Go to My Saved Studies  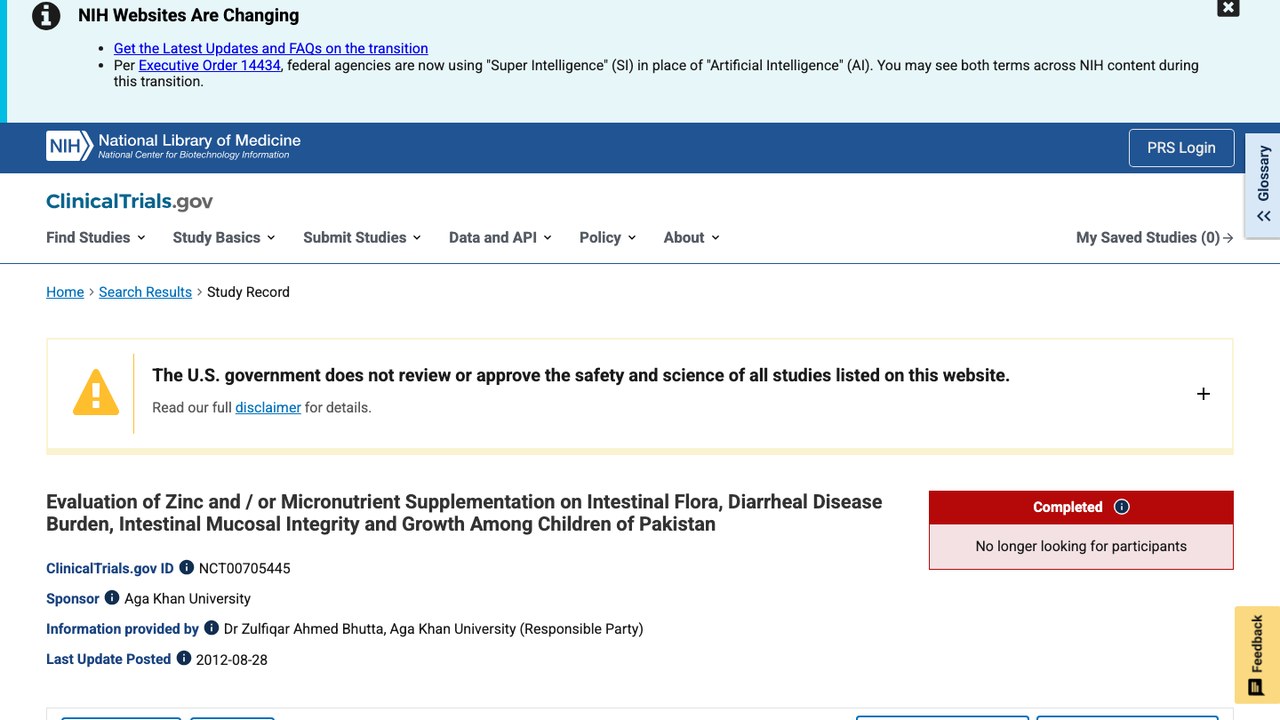1154,237
